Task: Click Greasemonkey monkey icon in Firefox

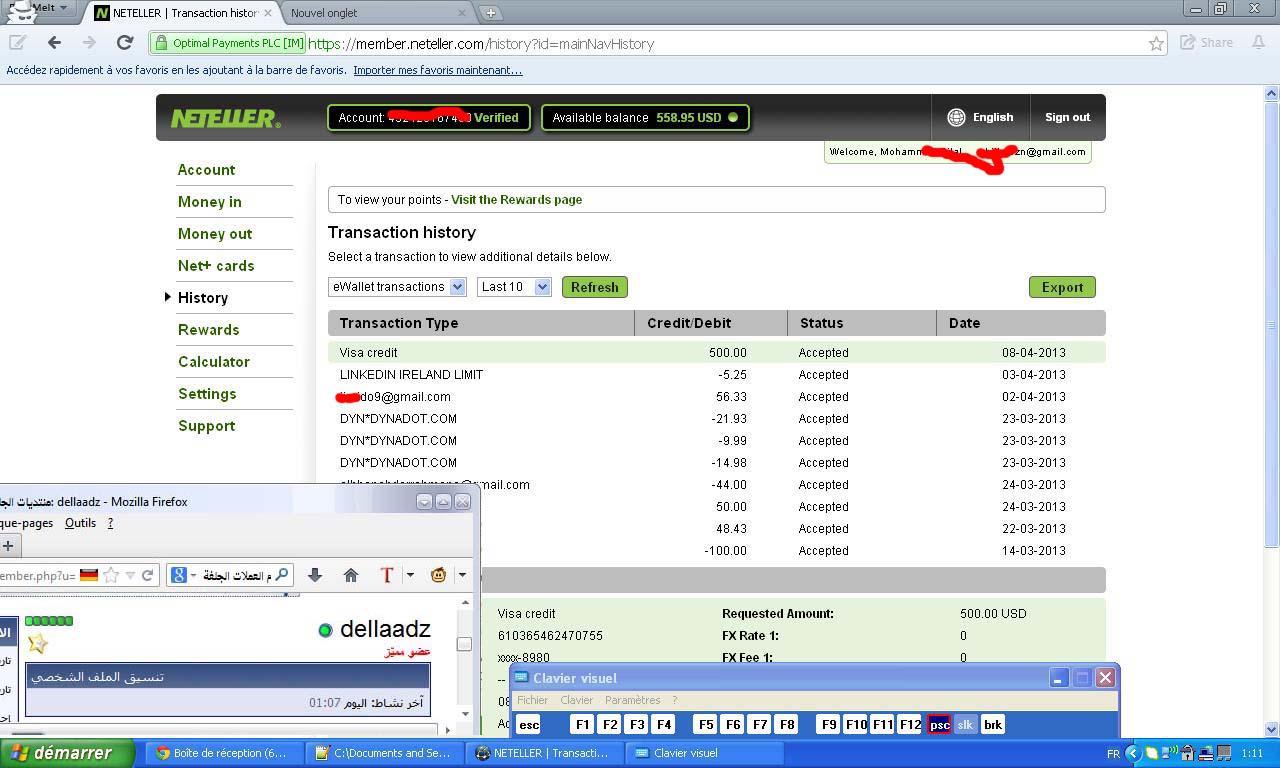Action: 438,575
